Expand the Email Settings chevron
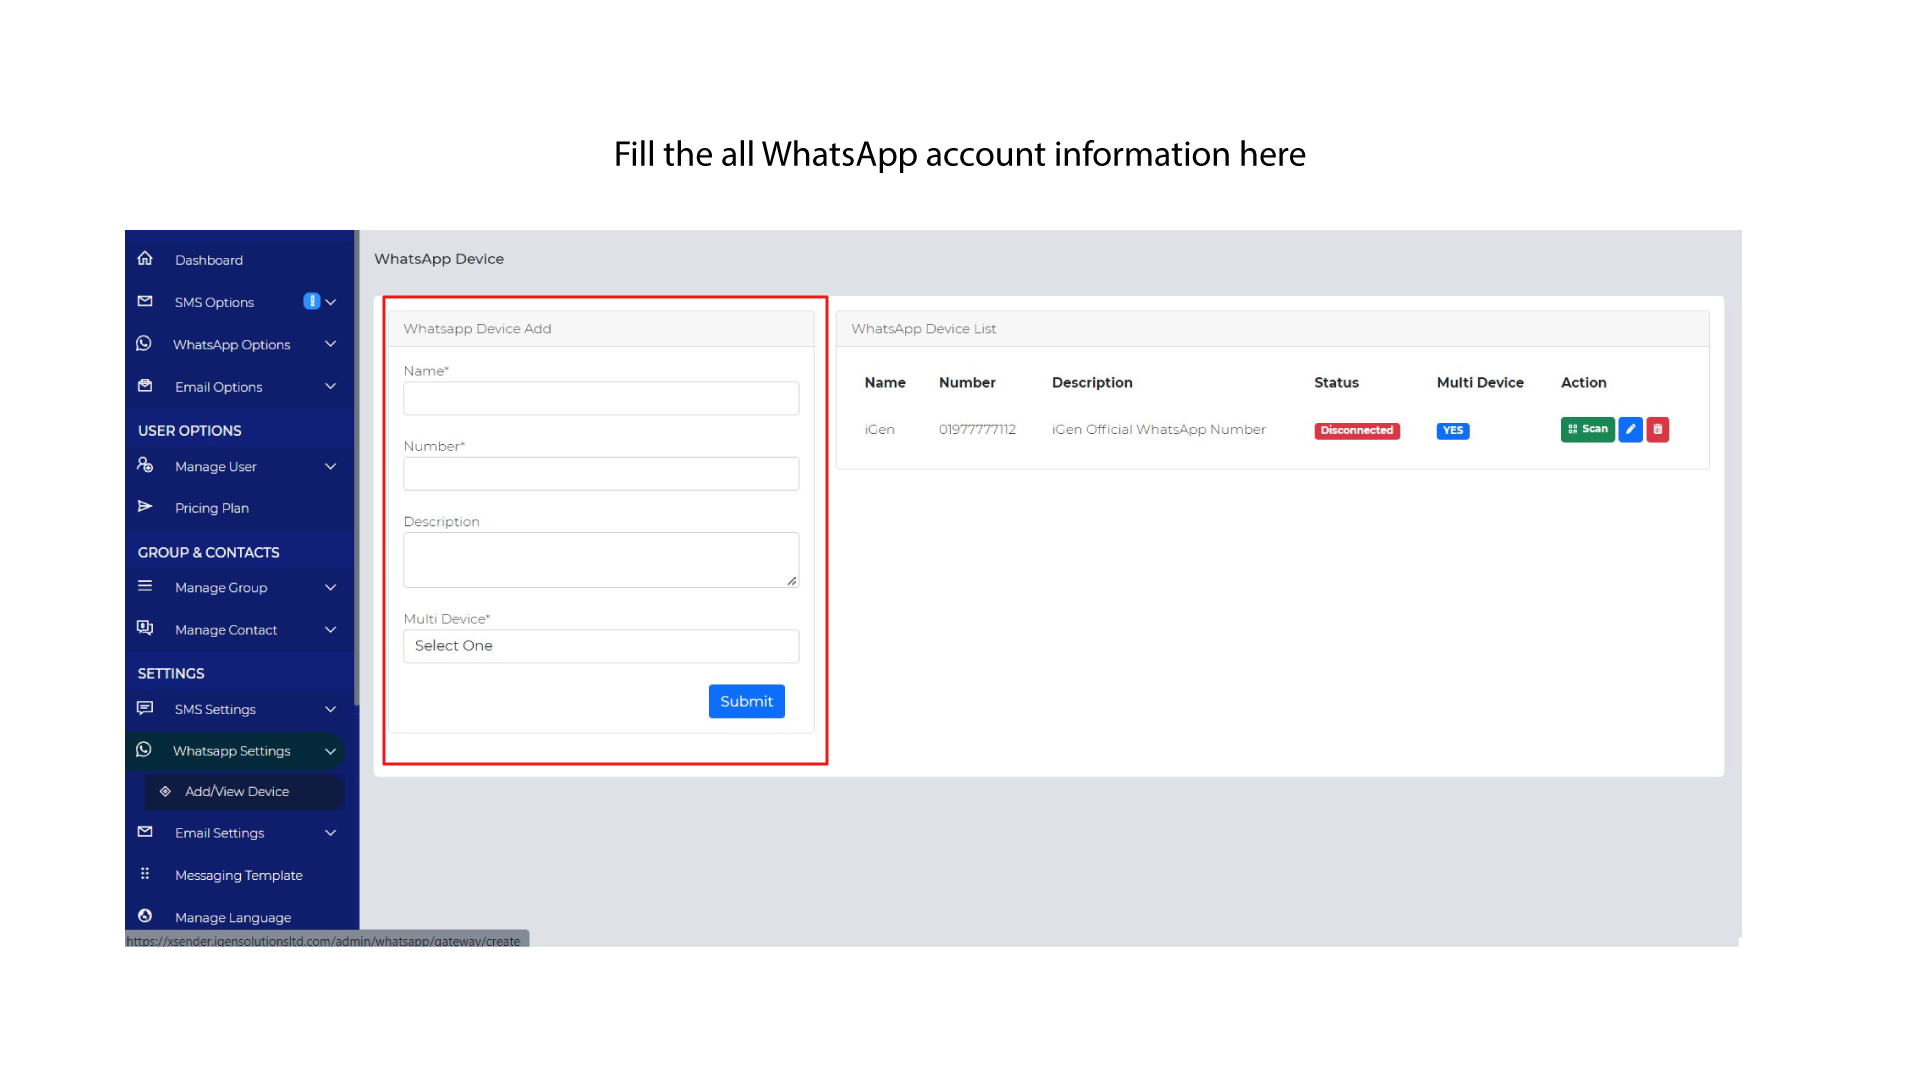This screenshot has width=1920, height=1080. (331, 833)
